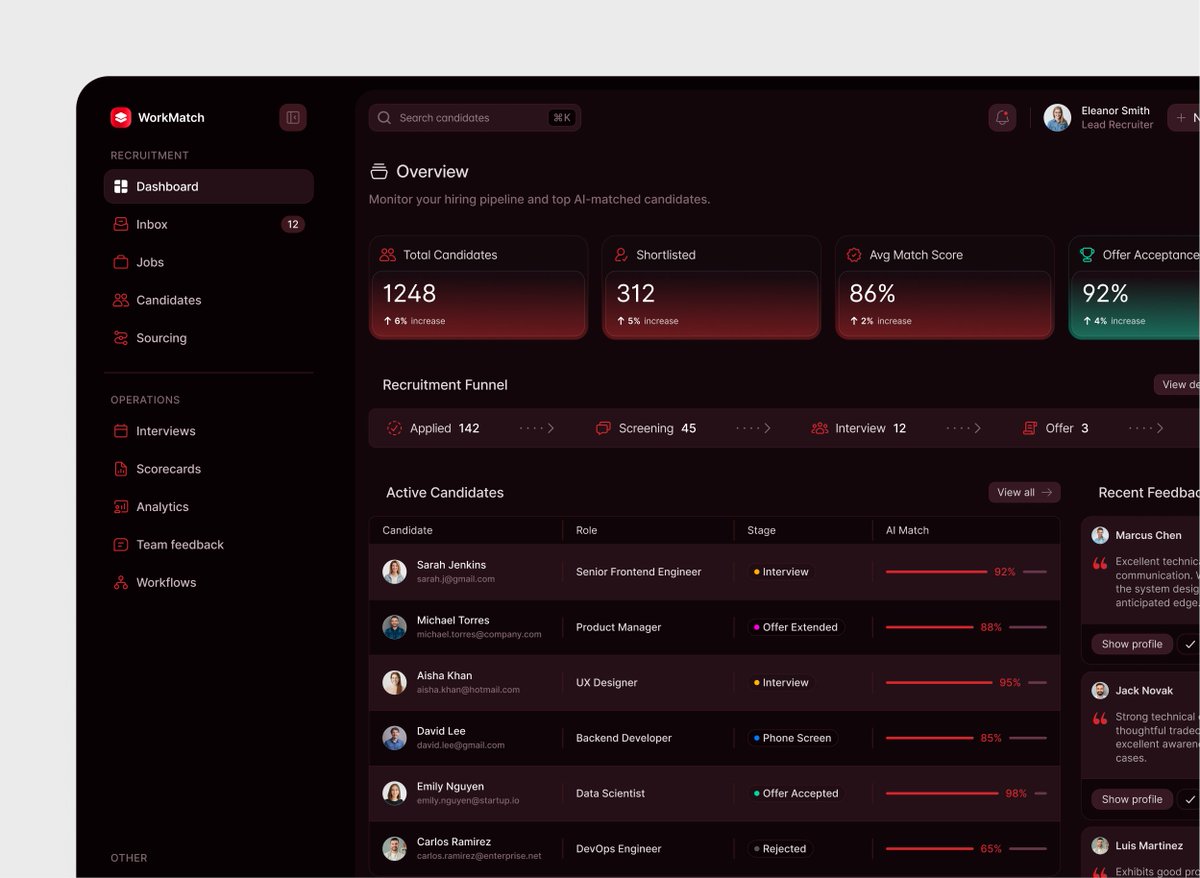Click the 92% offer acceptance value

pos(1105,293)
